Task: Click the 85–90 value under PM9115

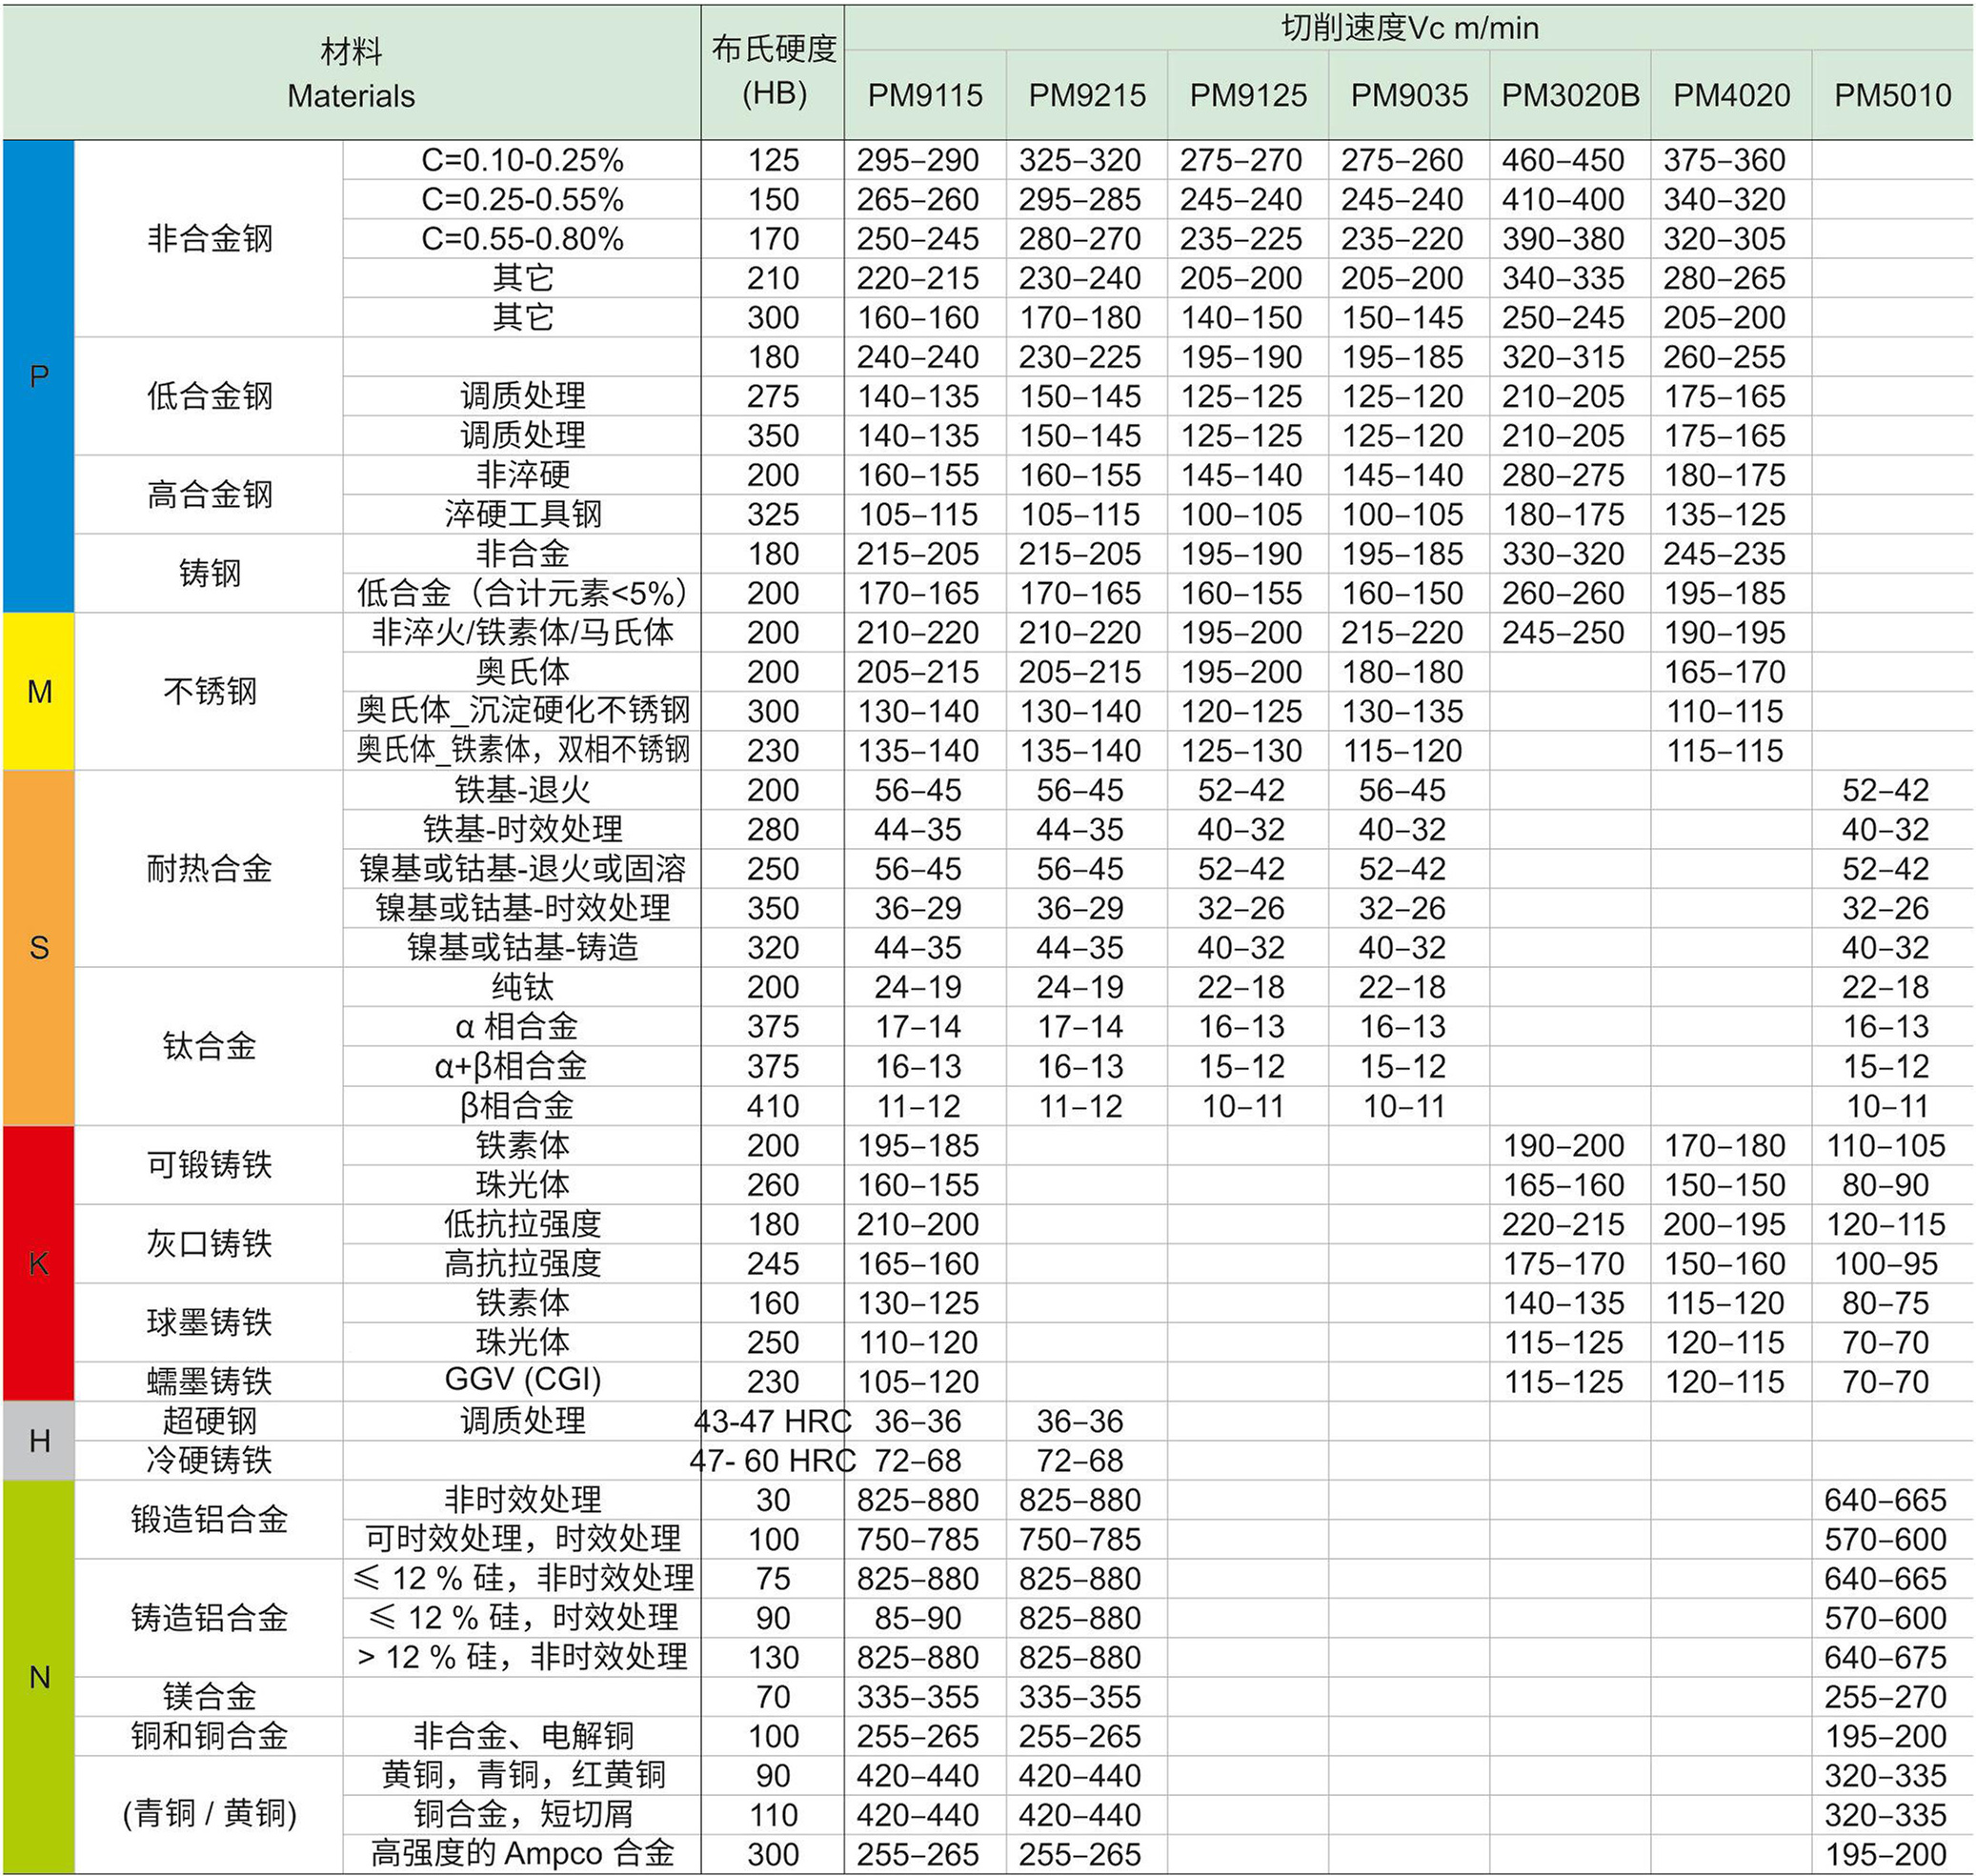Action: [917, 1618]
